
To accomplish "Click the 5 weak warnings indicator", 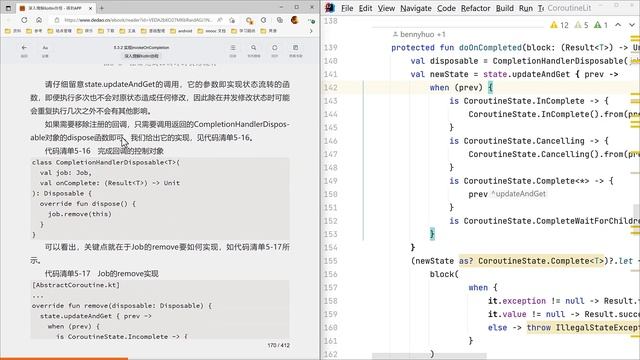I will tap(581, 25).
